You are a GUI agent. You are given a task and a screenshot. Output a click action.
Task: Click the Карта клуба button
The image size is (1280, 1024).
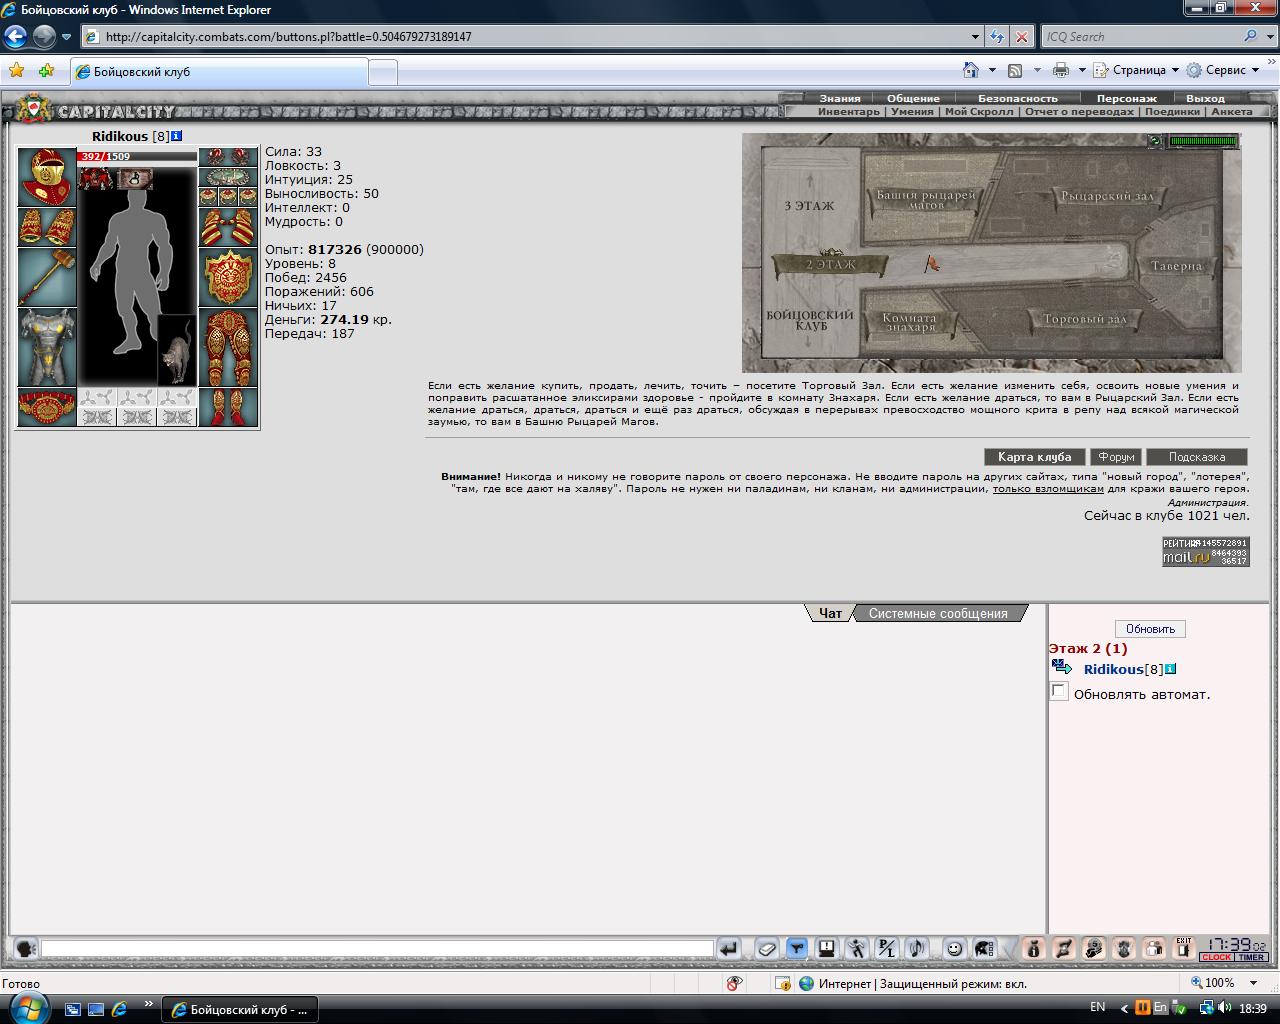(1034, 457)
